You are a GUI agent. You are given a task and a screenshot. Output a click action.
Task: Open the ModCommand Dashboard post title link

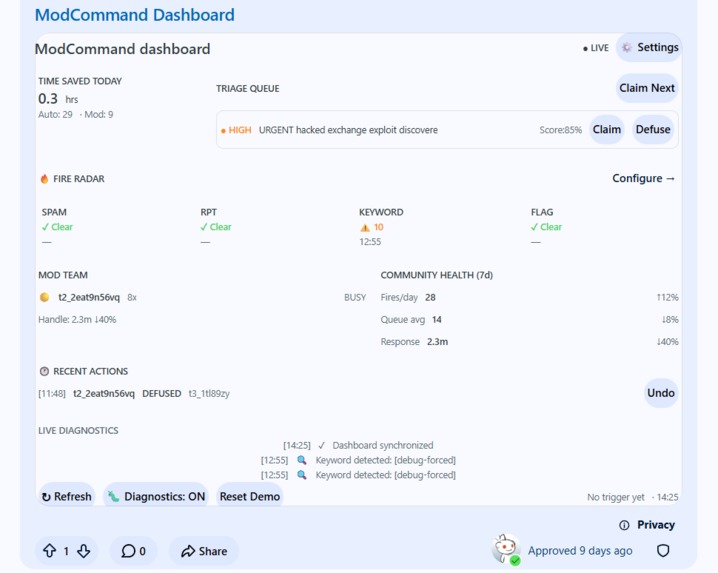135,15
